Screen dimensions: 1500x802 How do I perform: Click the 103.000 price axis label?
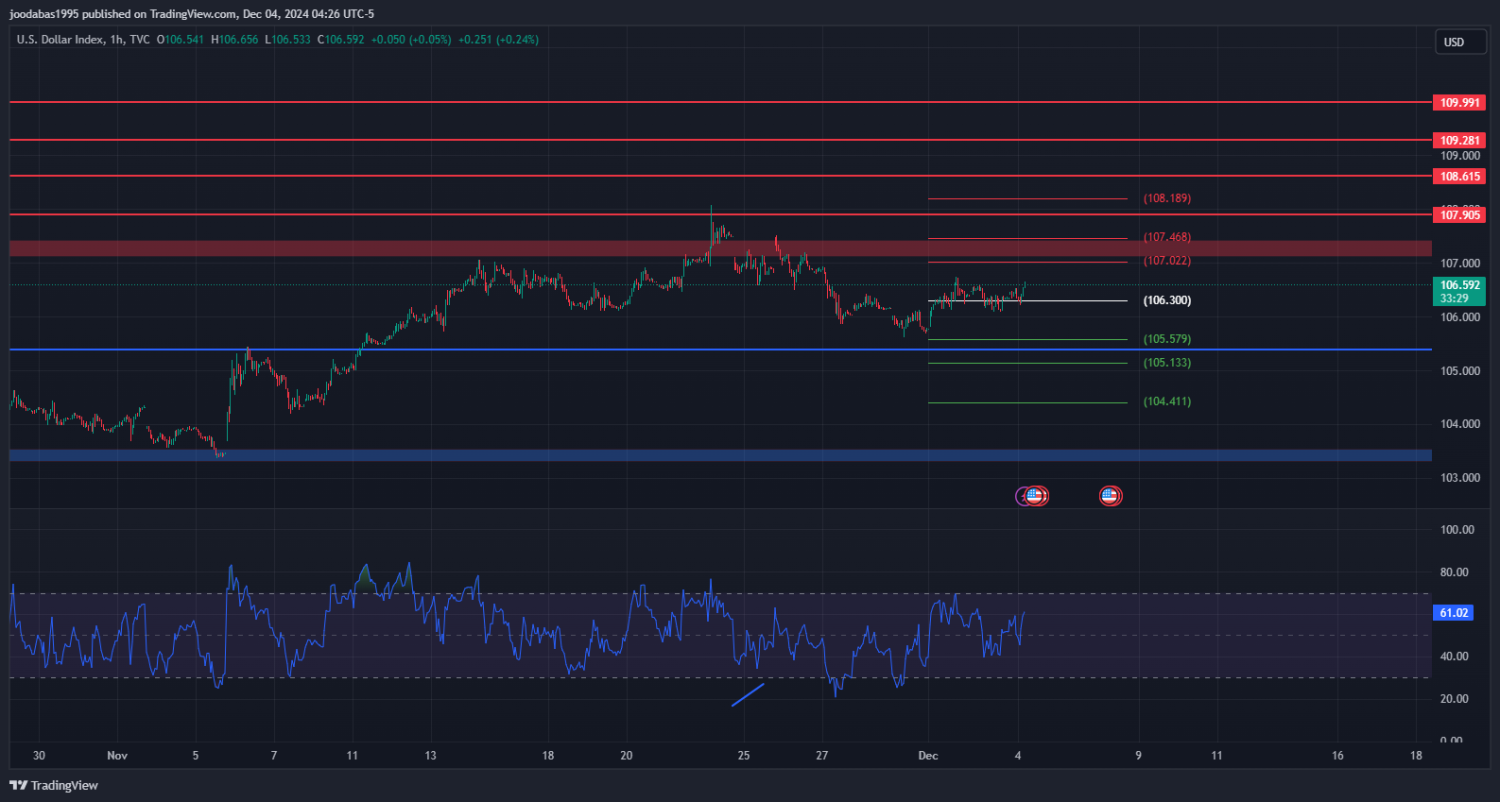point(1460,478)
